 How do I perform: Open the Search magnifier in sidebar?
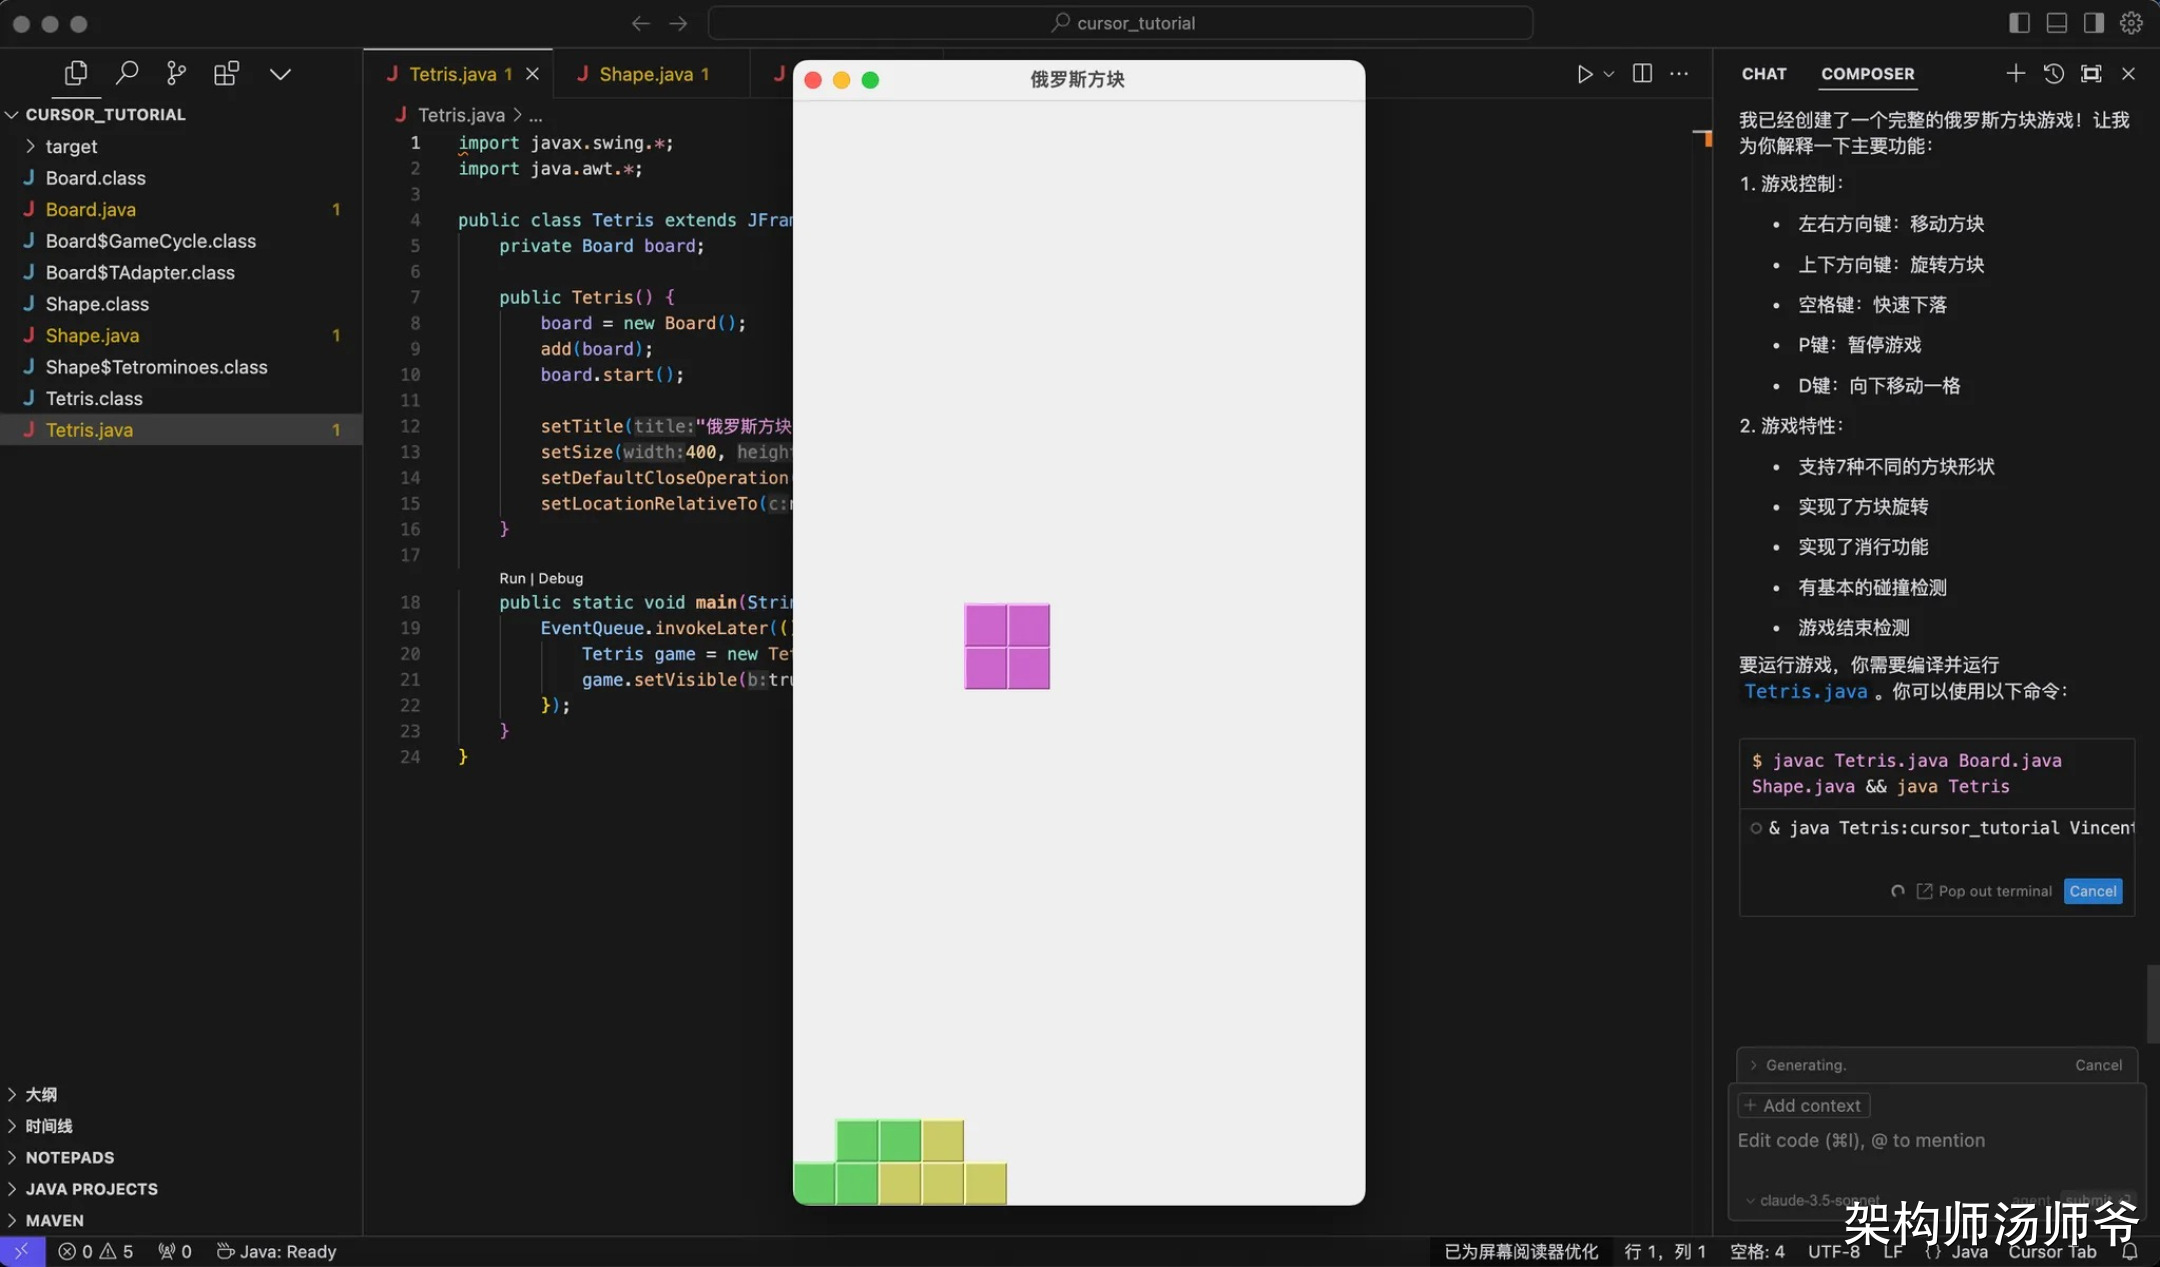pyautogui.click(x=127, y=73)
